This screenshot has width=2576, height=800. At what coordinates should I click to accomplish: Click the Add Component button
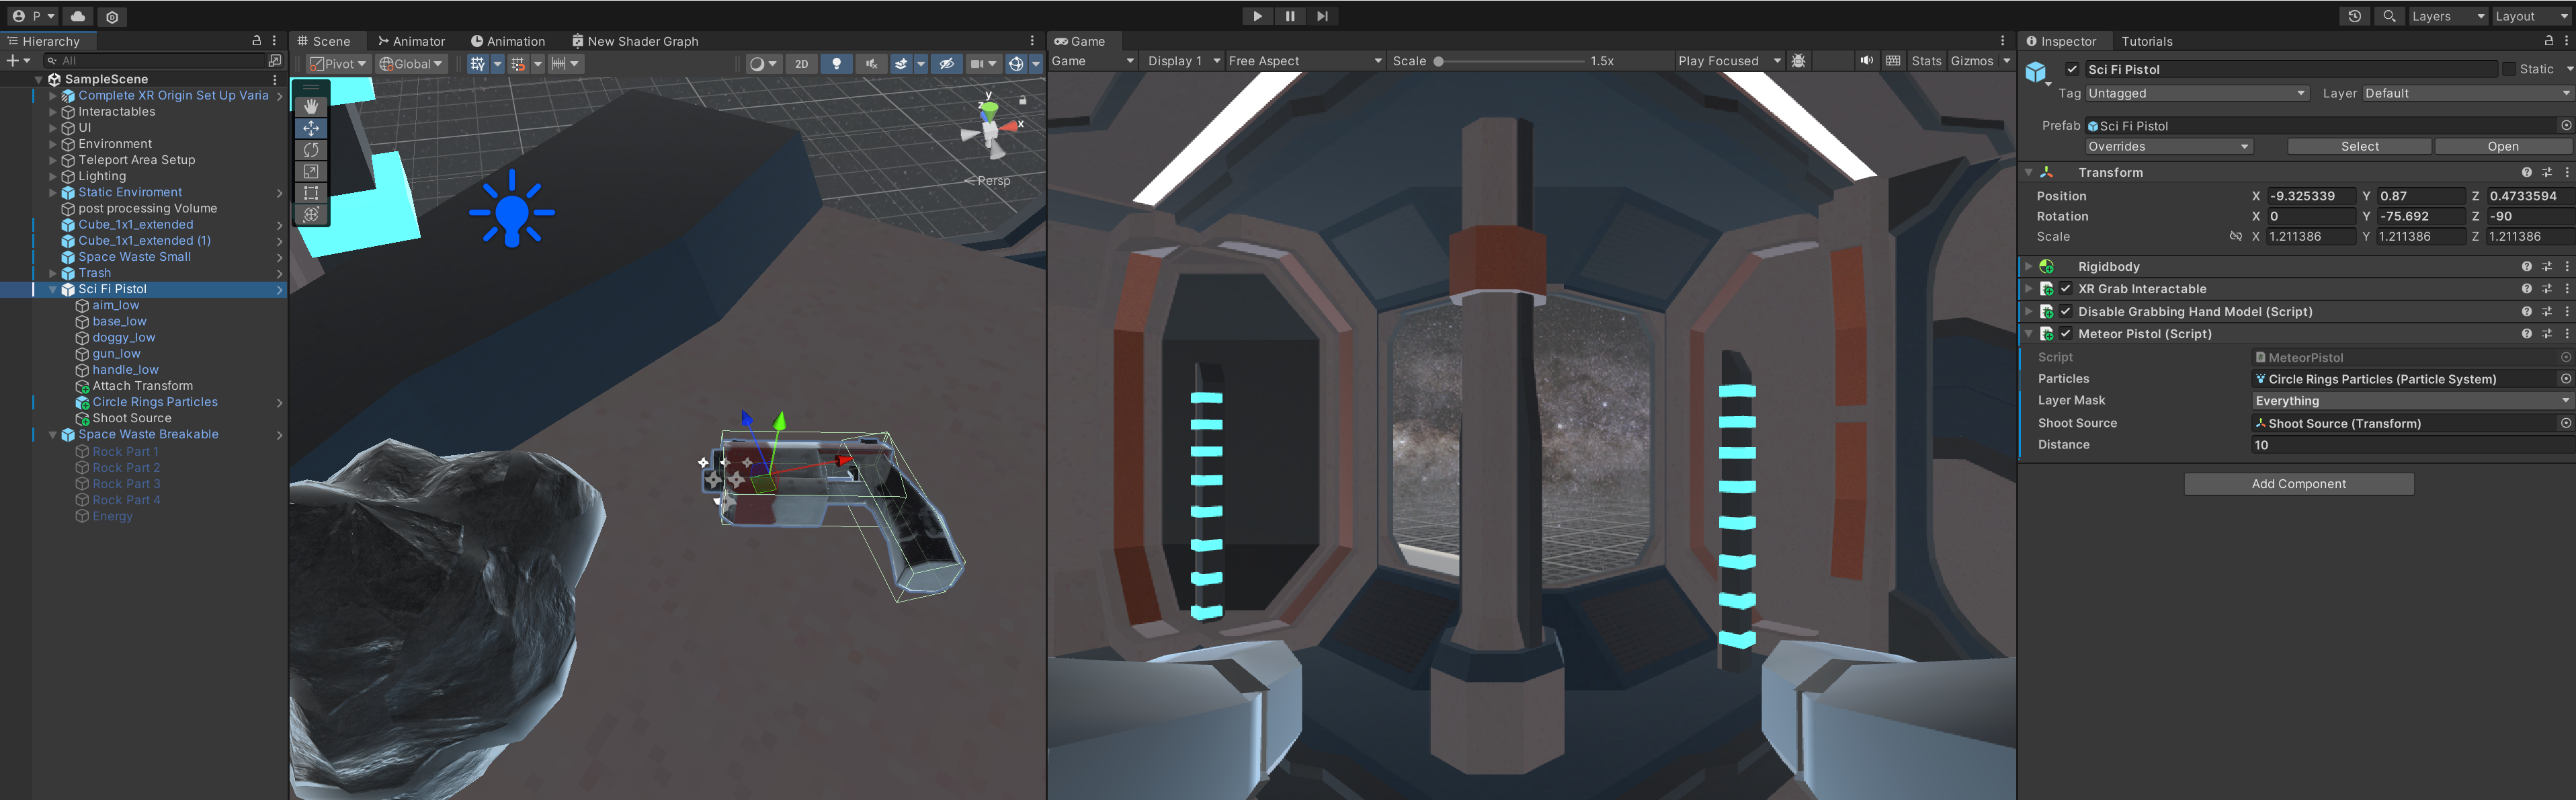(x=2298, y=484)
